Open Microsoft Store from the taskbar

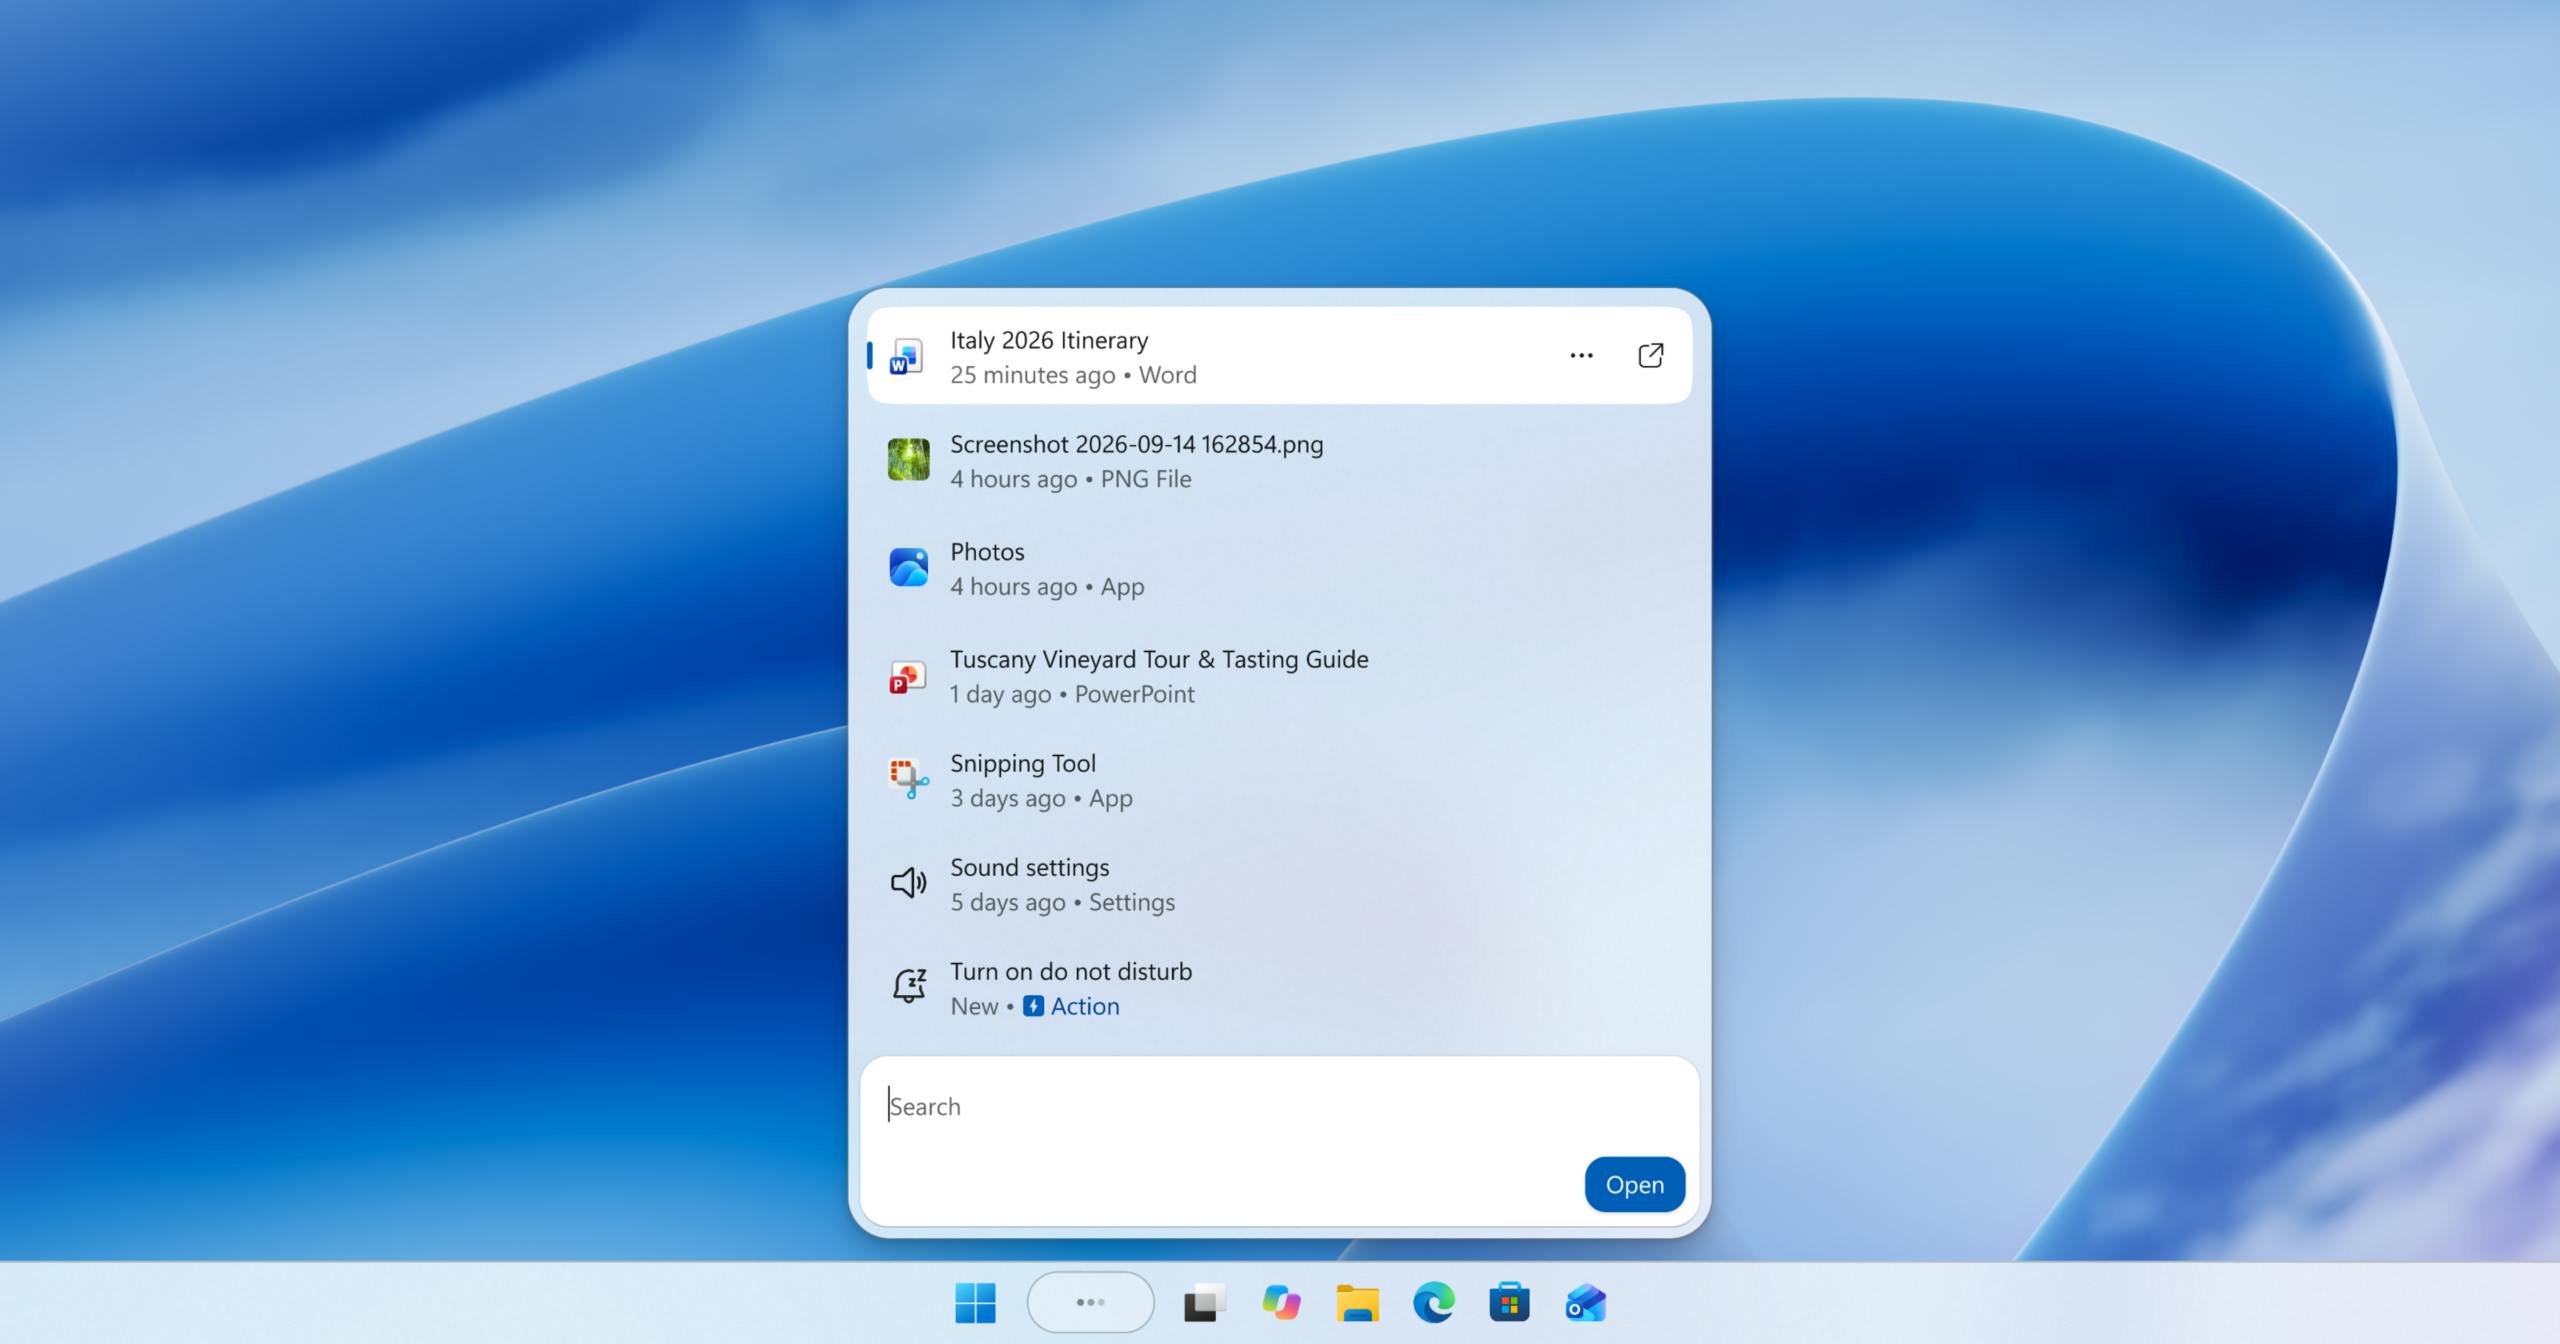point(1509,1302)
